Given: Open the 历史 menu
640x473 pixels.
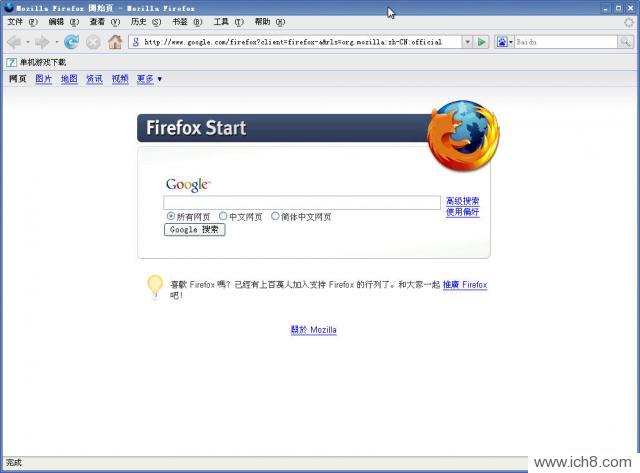Looking at the screenshot, I should 146,22.
